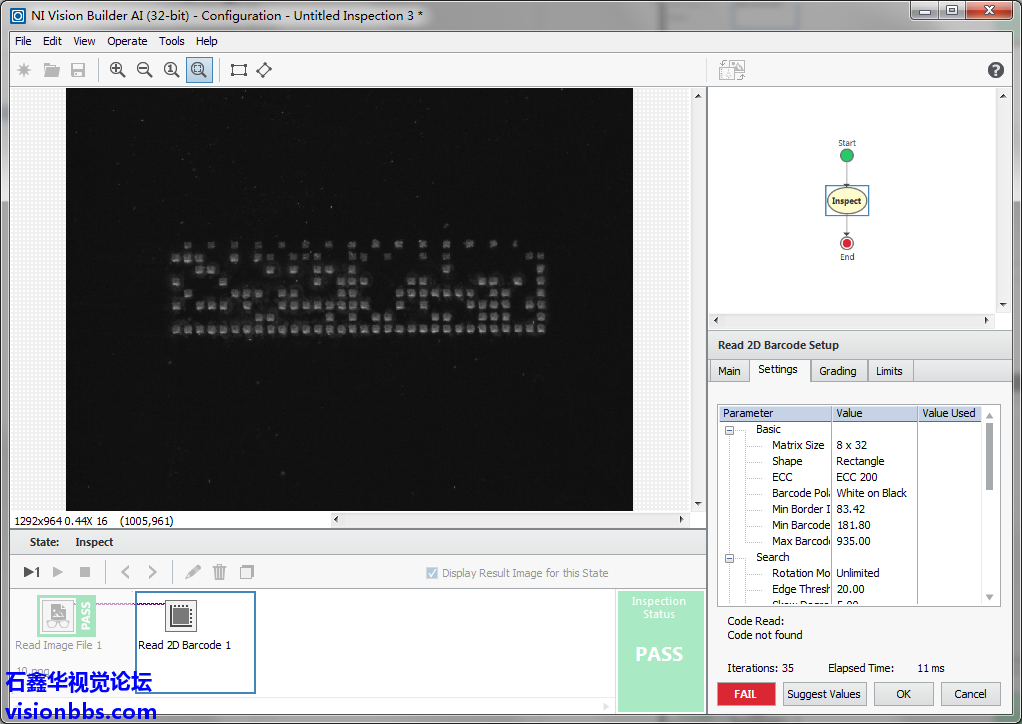Click the Zoom In magnifier icon
The image size is (1022, 724).
[118, 70]
